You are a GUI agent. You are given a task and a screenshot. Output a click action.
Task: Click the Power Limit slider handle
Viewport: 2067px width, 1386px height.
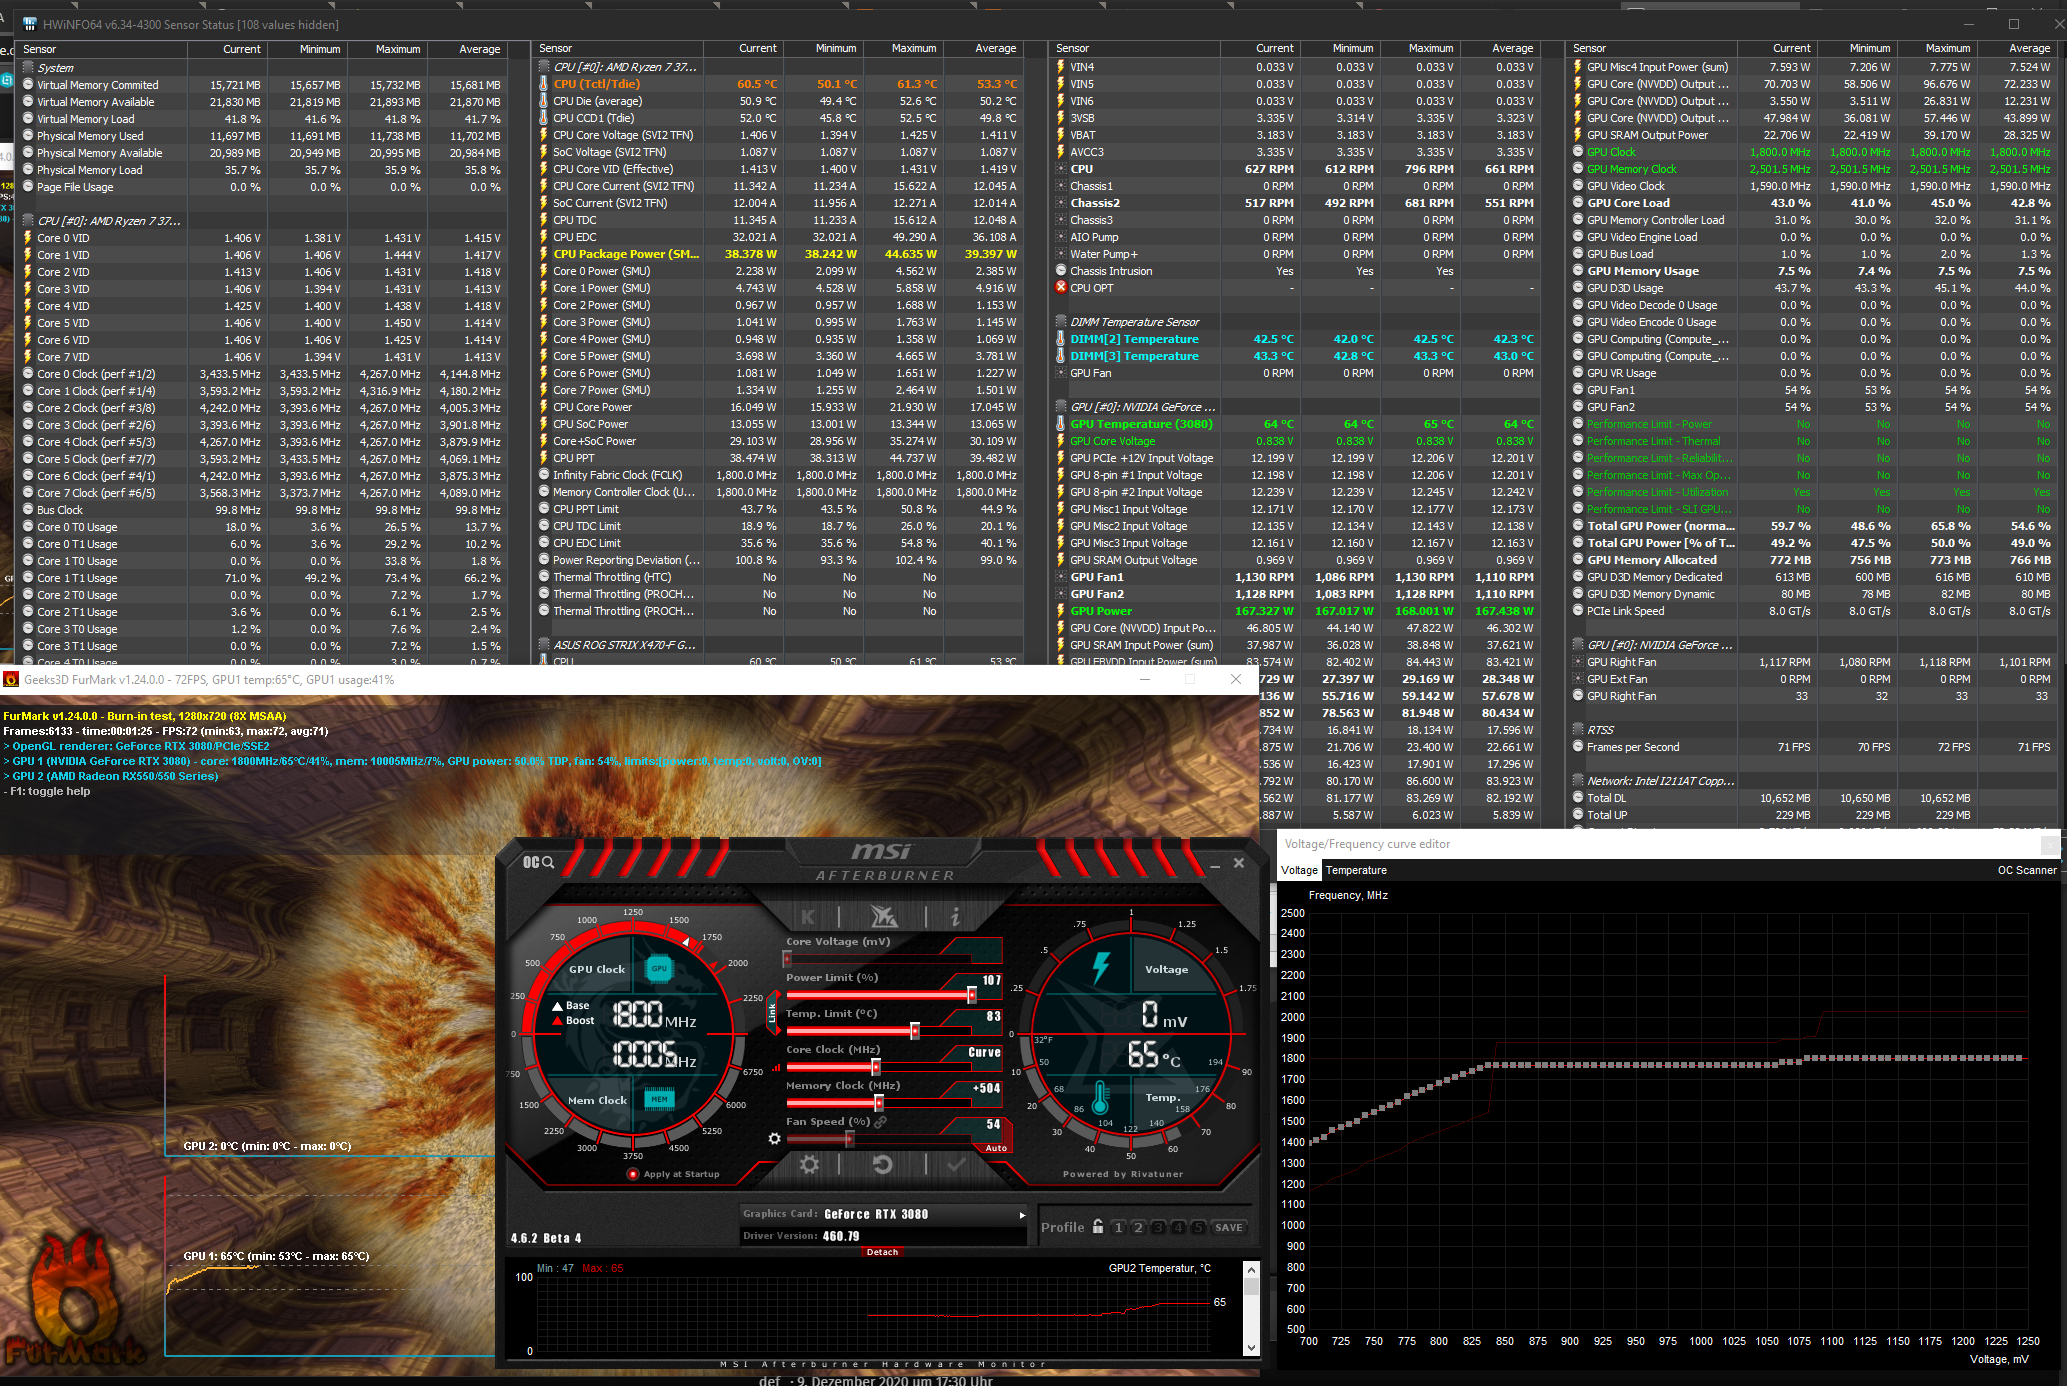[971, 995]
